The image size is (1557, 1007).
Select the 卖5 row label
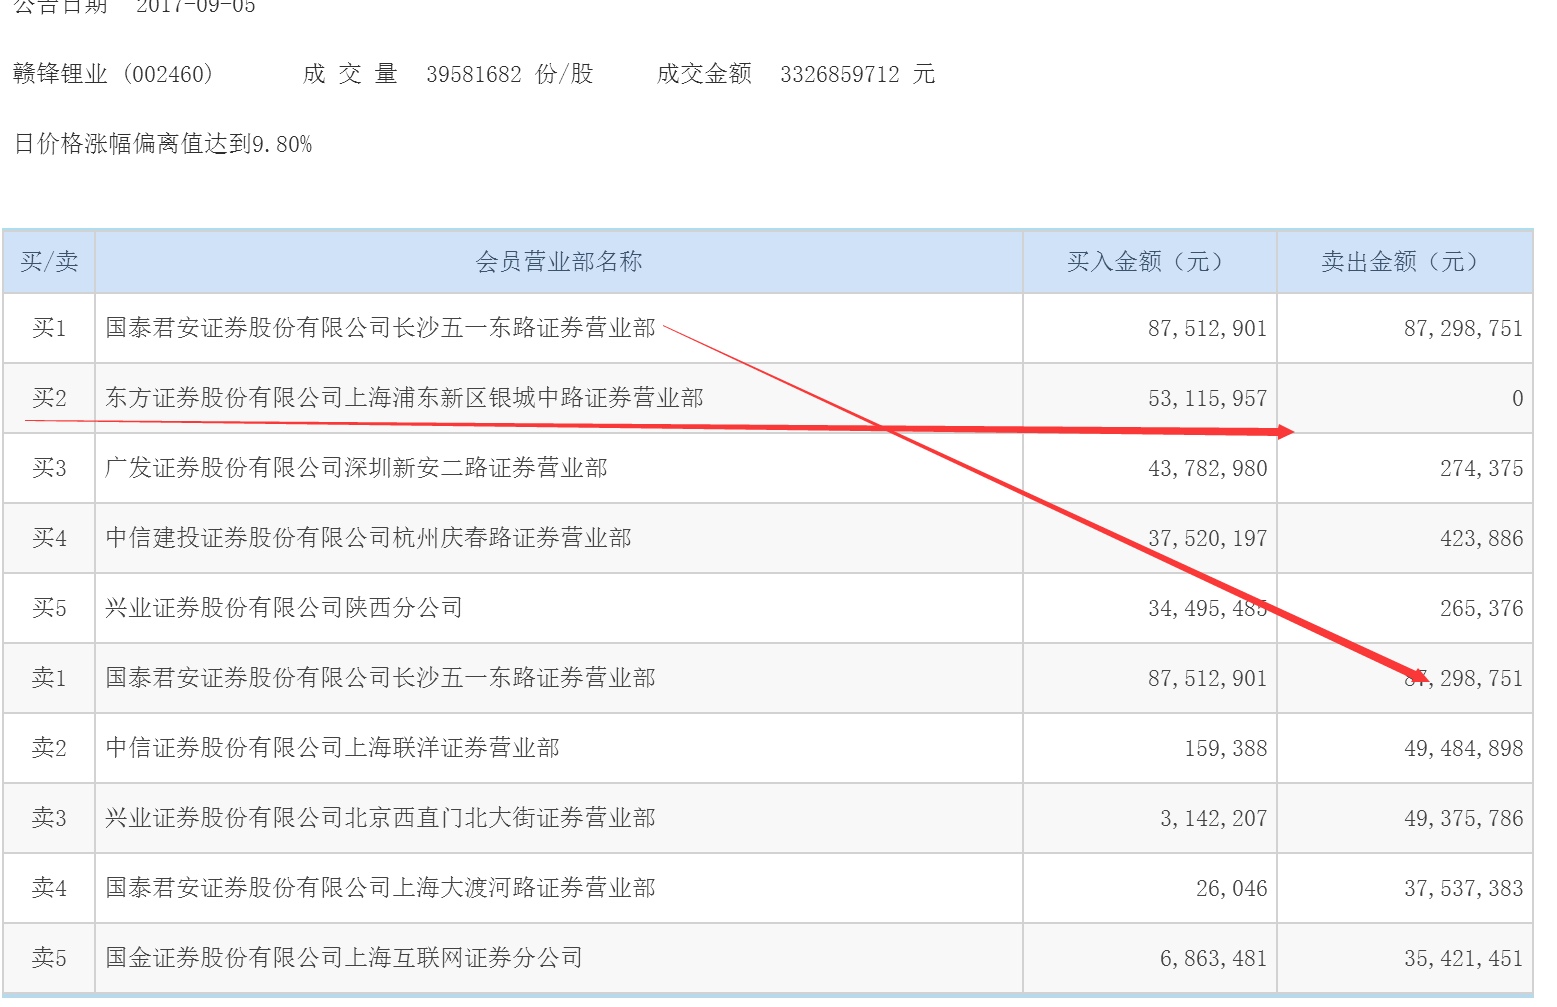(x=49, y=958)
